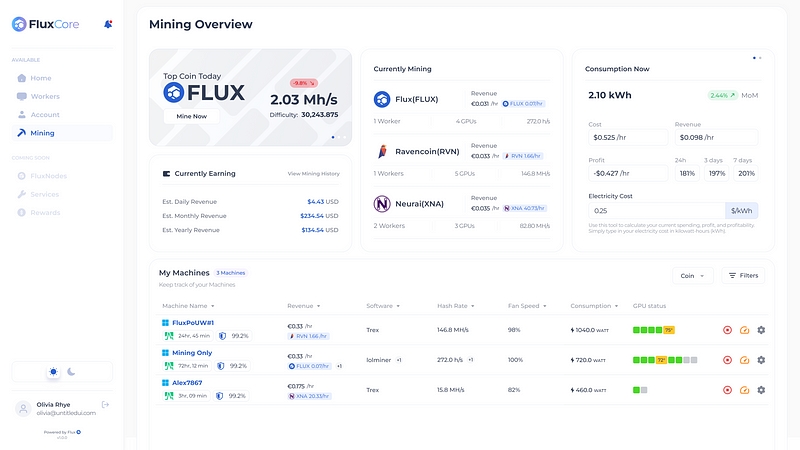Screen dimensions: 800x450
Task: Click the Profit -$0.427/hr field
Action: (x=628, y=173)
